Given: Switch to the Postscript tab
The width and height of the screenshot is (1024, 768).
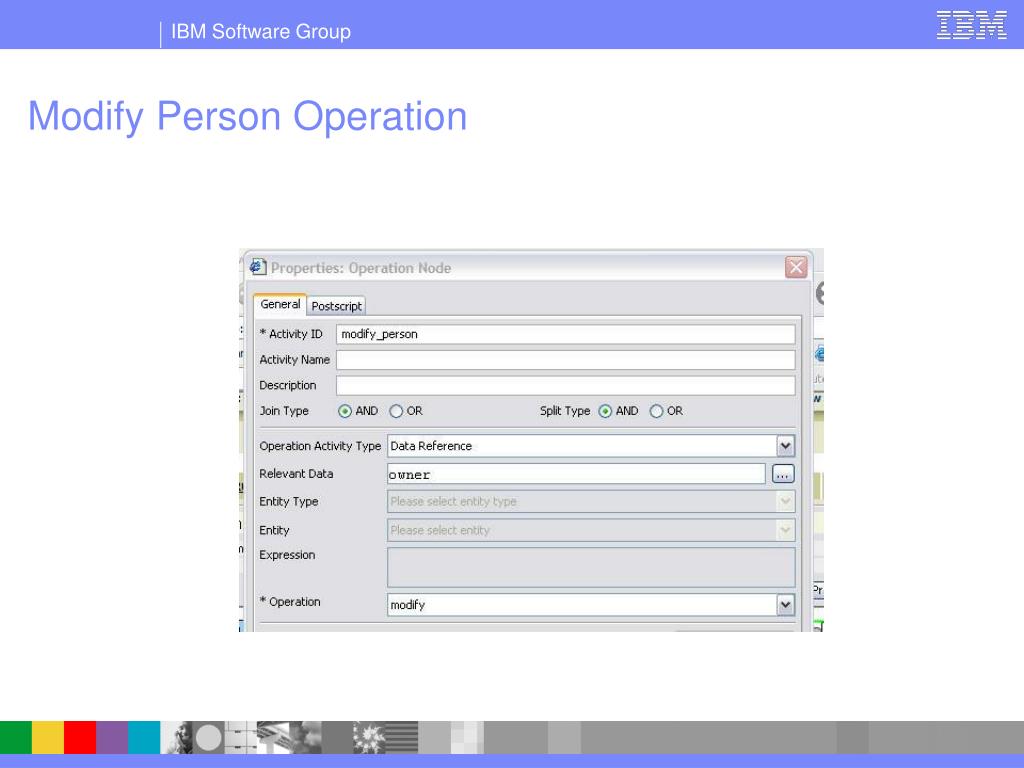Looking at the screenshot, I should click(x=336, y=306).
